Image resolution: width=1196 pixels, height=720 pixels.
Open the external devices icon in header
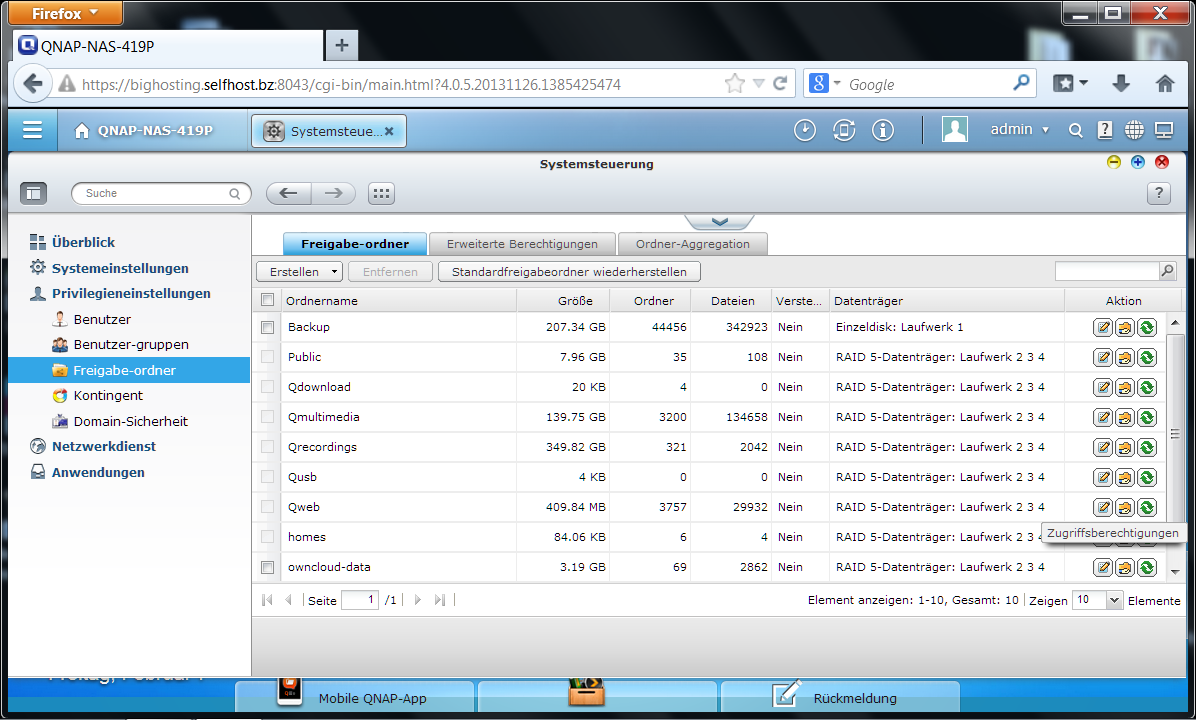(x=844, y=130)
